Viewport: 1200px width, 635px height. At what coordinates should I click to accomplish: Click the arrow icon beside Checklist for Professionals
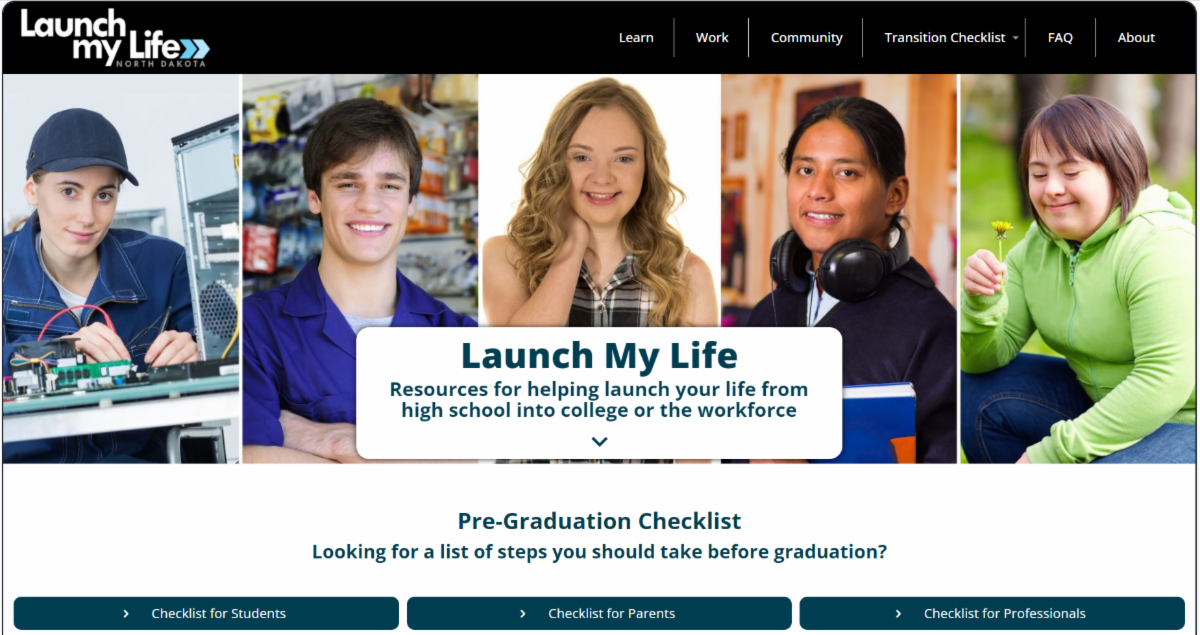898,614
